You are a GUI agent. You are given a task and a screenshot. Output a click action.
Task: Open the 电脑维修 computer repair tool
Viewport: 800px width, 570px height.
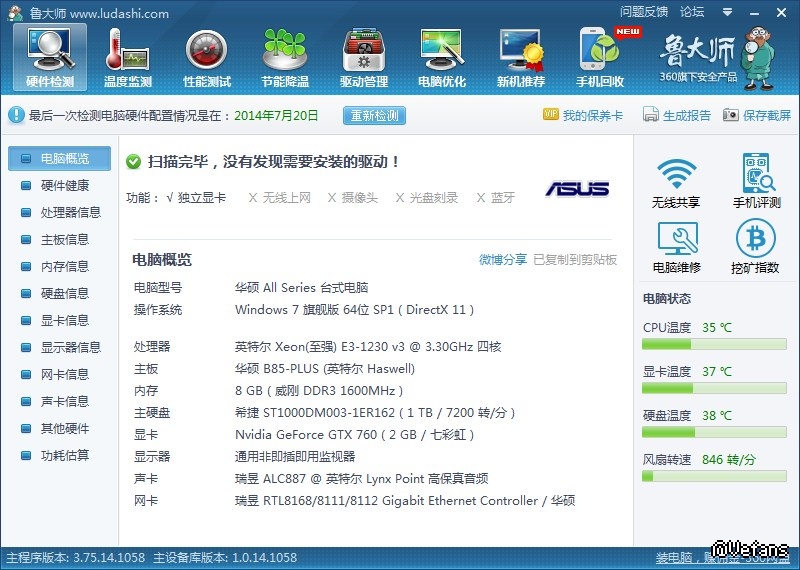click(x=676, y=247)
